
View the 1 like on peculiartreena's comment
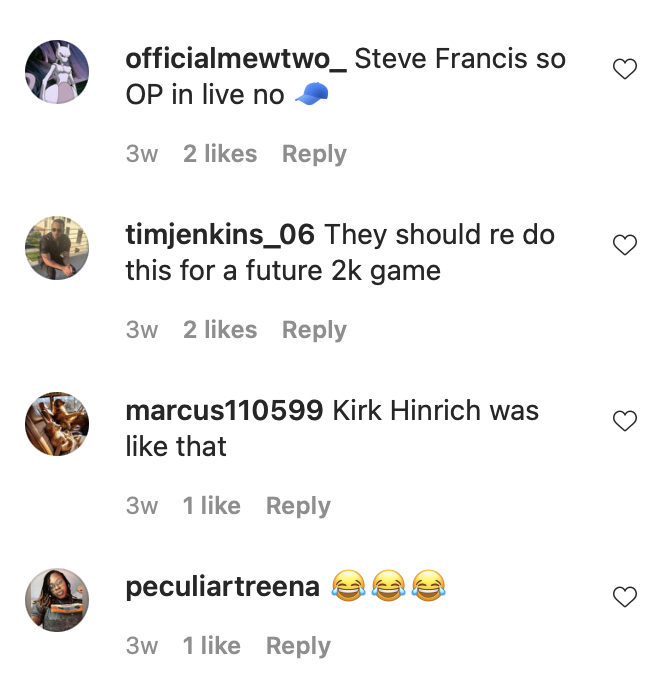coord(212,646)
